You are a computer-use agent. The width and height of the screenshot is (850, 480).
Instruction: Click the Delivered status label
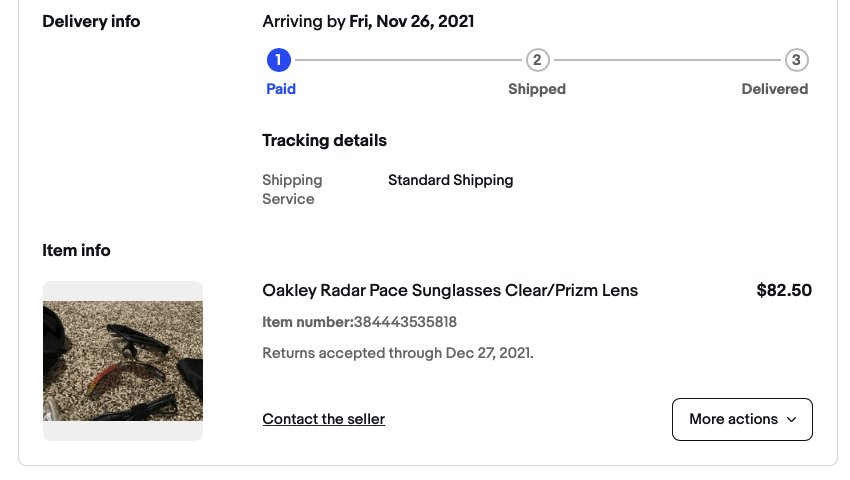[x=774, y=89]
